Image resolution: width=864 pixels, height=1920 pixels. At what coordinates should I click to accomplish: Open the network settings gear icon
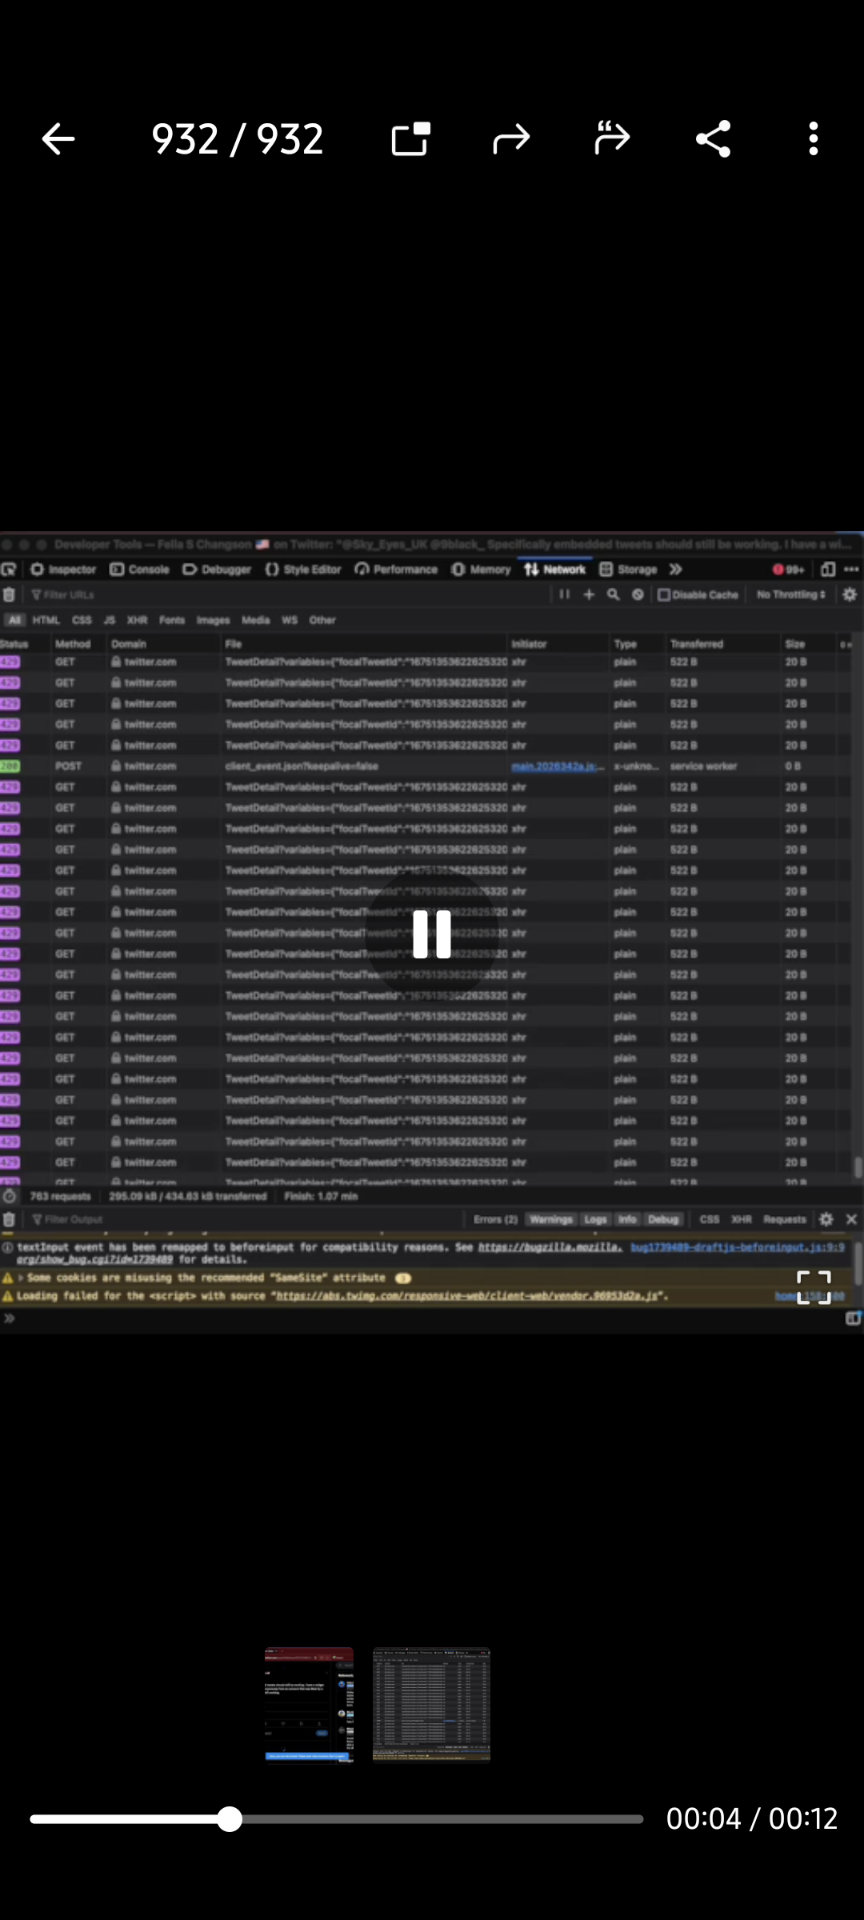click(x=850, y=594)
